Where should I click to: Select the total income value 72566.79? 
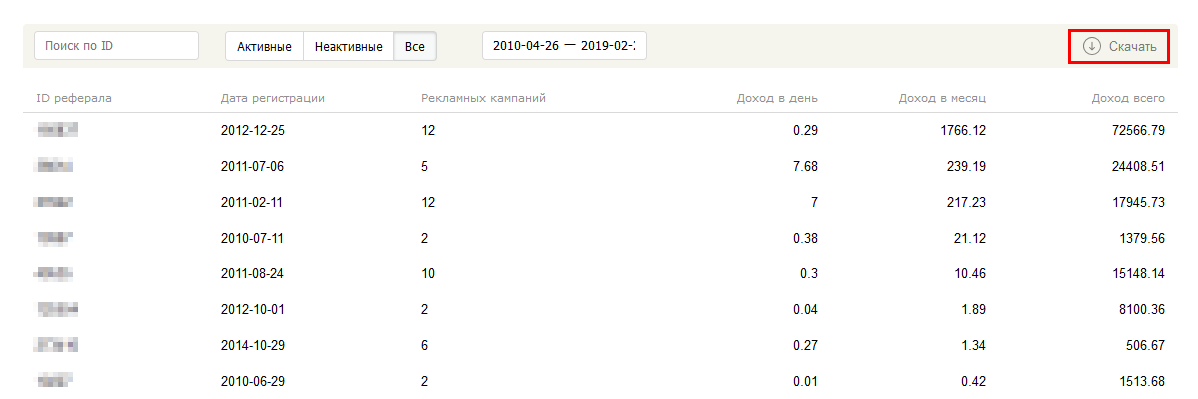tap(1138, 130)
